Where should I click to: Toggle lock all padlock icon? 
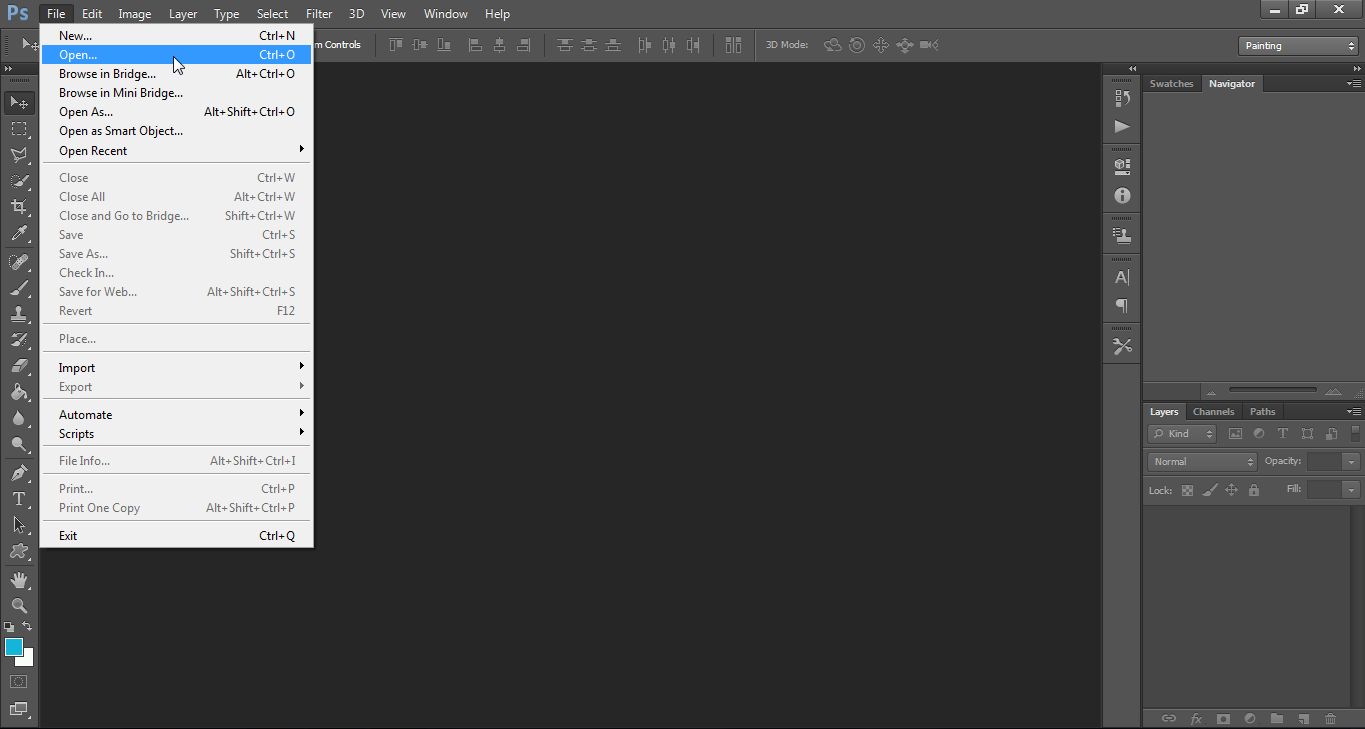coord(1253,490)
